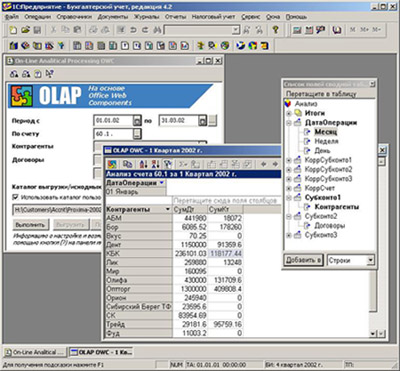Select the Неделя field in the tree
This screenshot has width=400, height=371.
(x=326, y=141)
